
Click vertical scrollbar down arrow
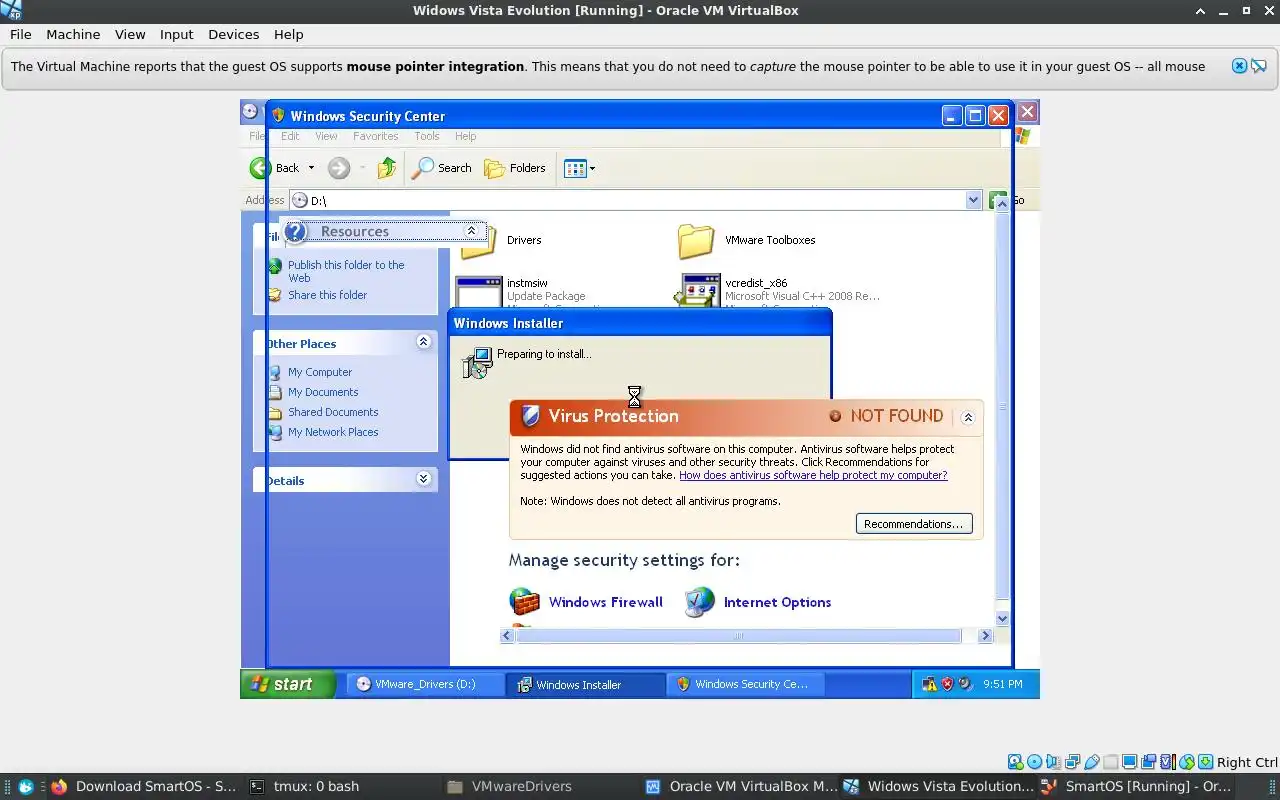pos(1003,619)
